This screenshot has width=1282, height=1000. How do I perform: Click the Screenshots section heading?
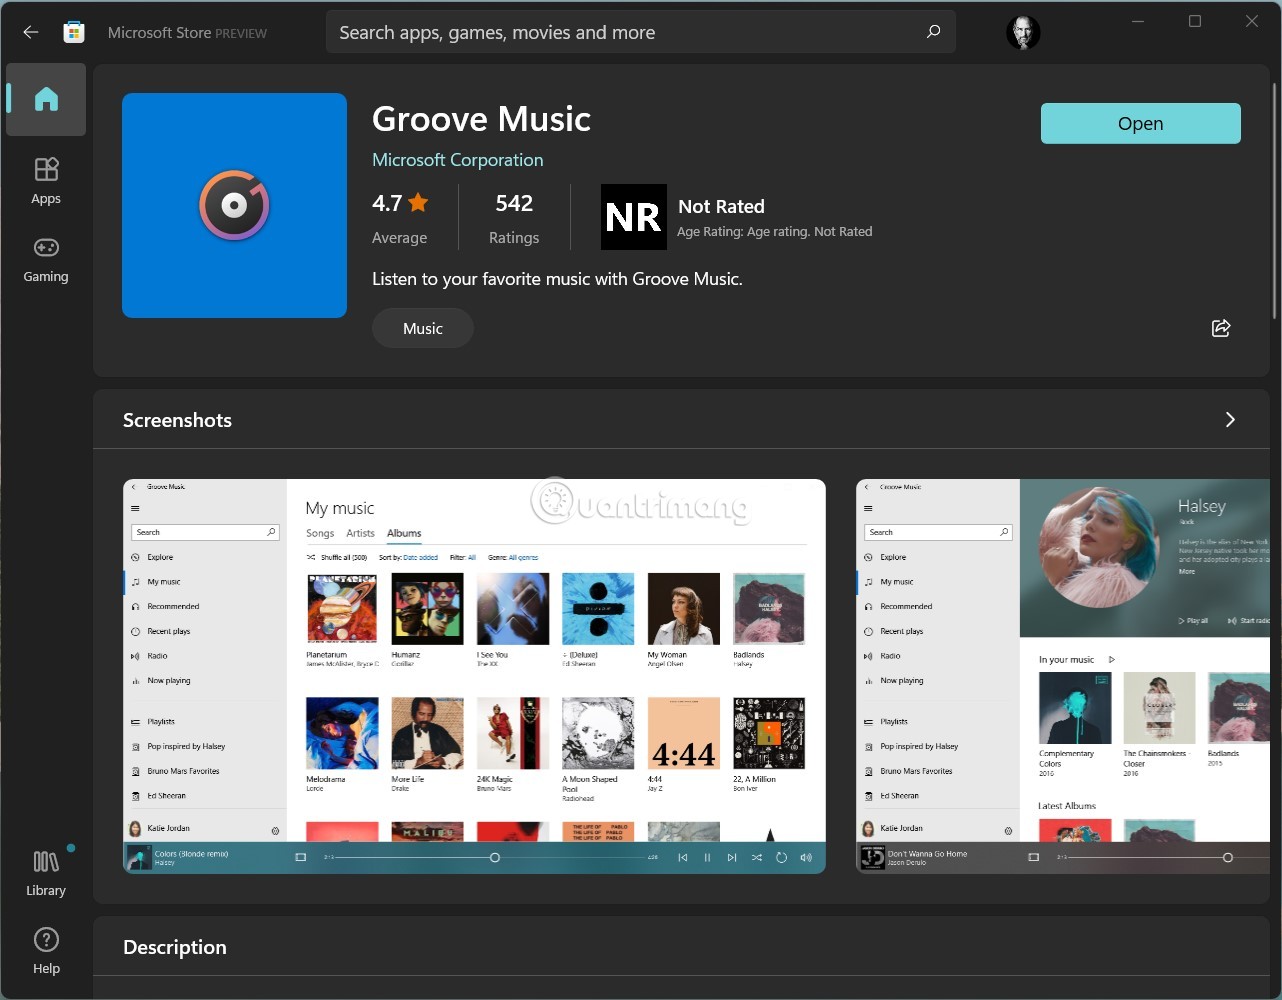coord(177,420)
